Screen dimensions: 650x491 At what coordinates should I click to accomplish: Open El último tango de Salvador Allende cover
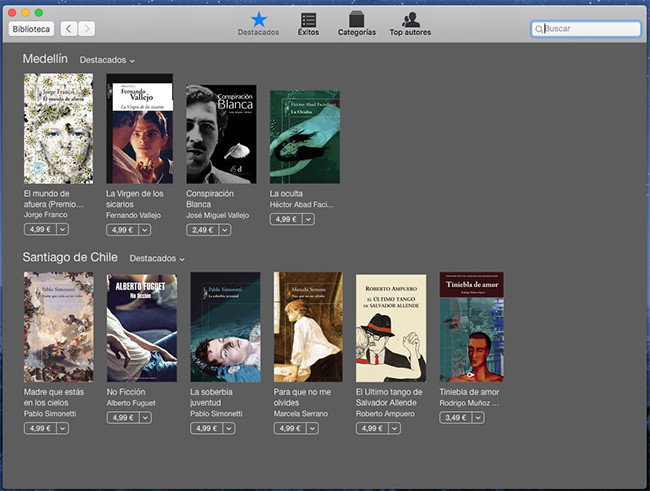coord(391,328)
